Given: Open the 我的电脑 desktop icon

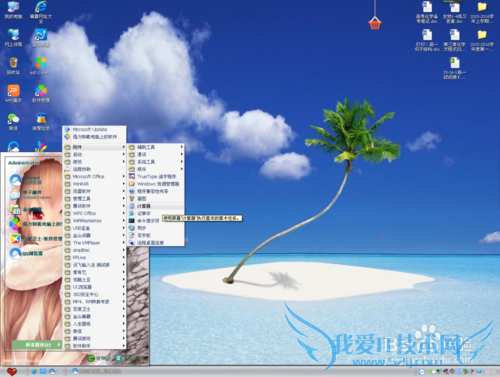Looking at the screenshot, I should [x=13, y=10].
